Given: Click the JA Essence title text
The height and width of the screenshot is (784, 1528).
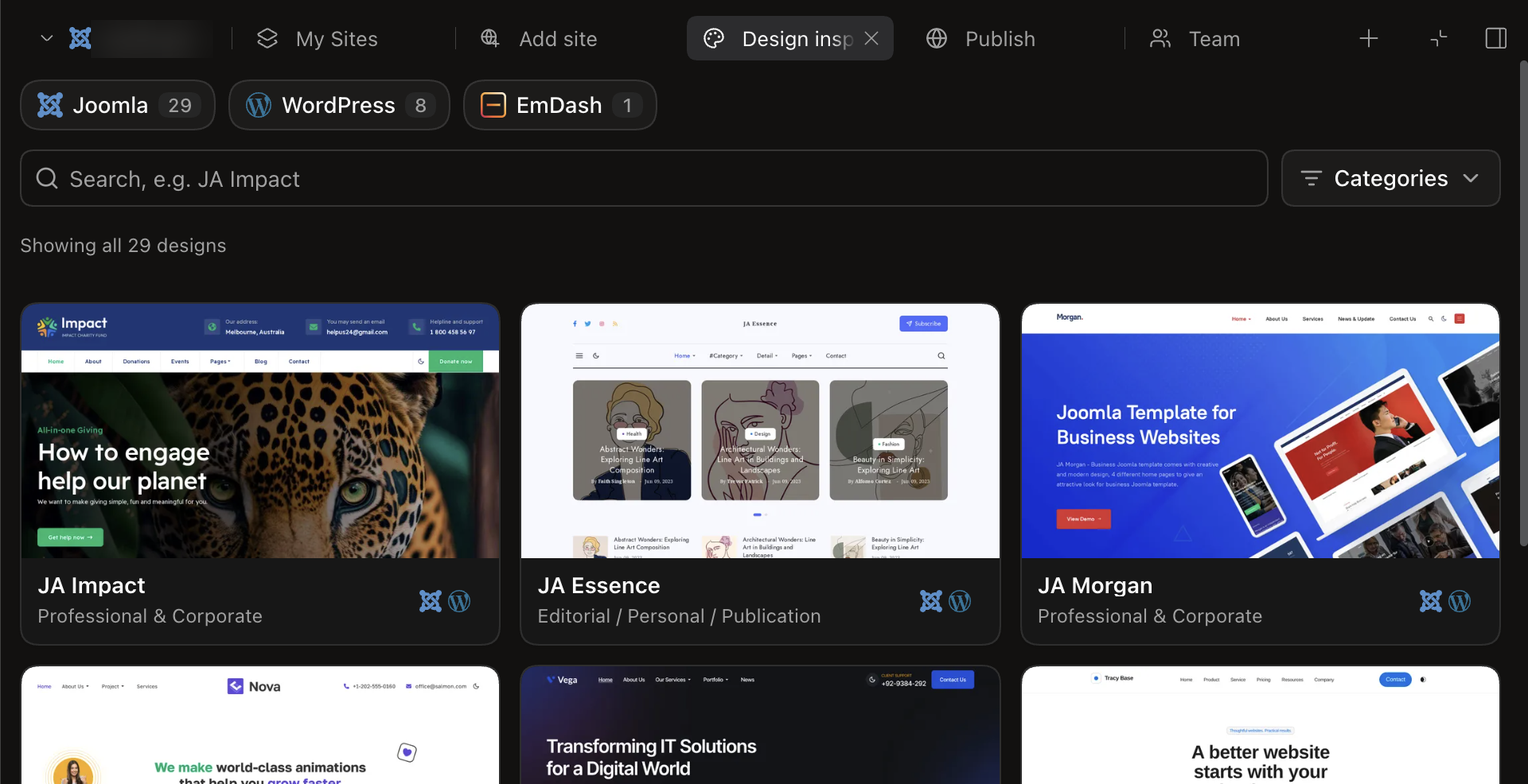Looking at the screenshot, I should 598,585.
